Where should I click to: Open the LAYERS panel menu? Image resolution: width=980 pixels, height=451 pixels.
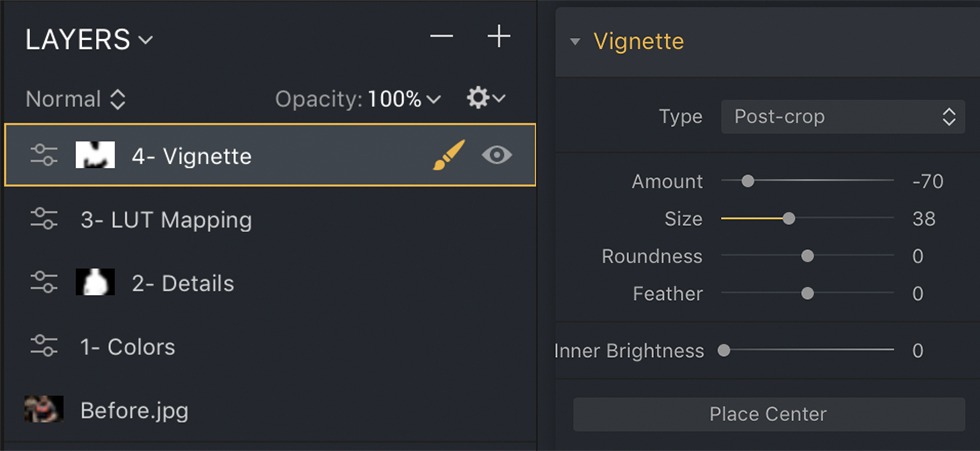pyautogui.click(x=90, y=40)
